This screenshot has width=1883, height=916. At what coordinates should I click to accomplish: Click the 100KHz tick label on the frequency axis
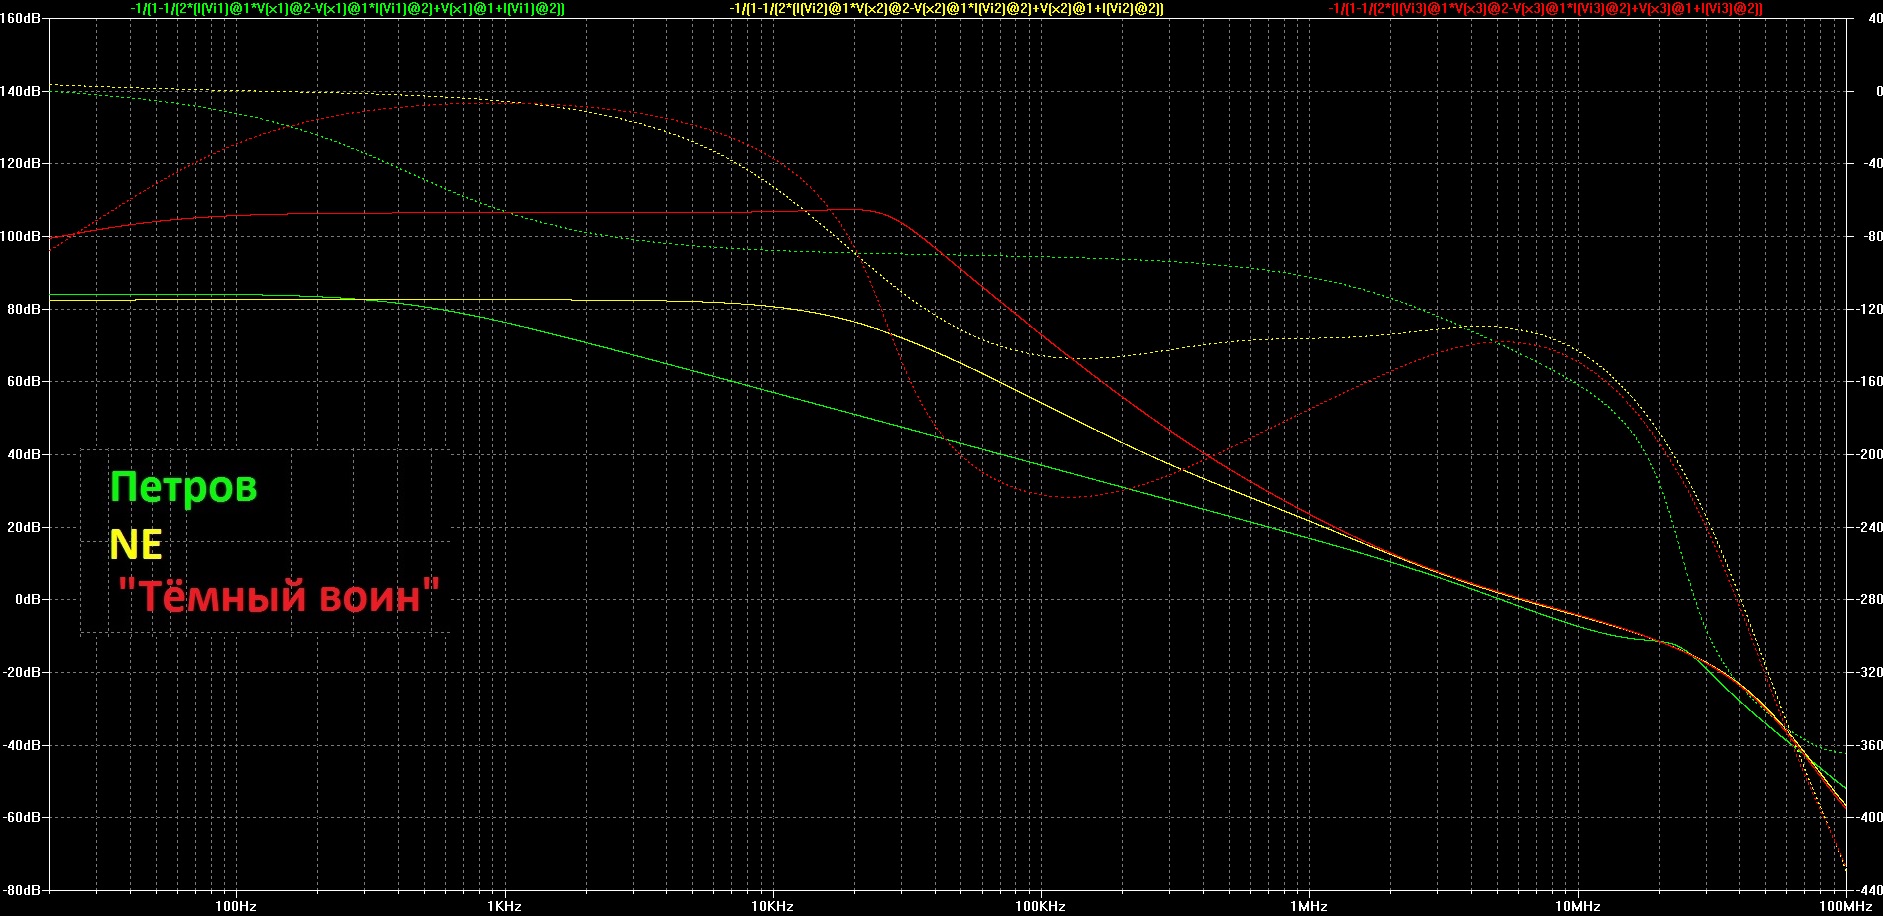pos(1041,906)
